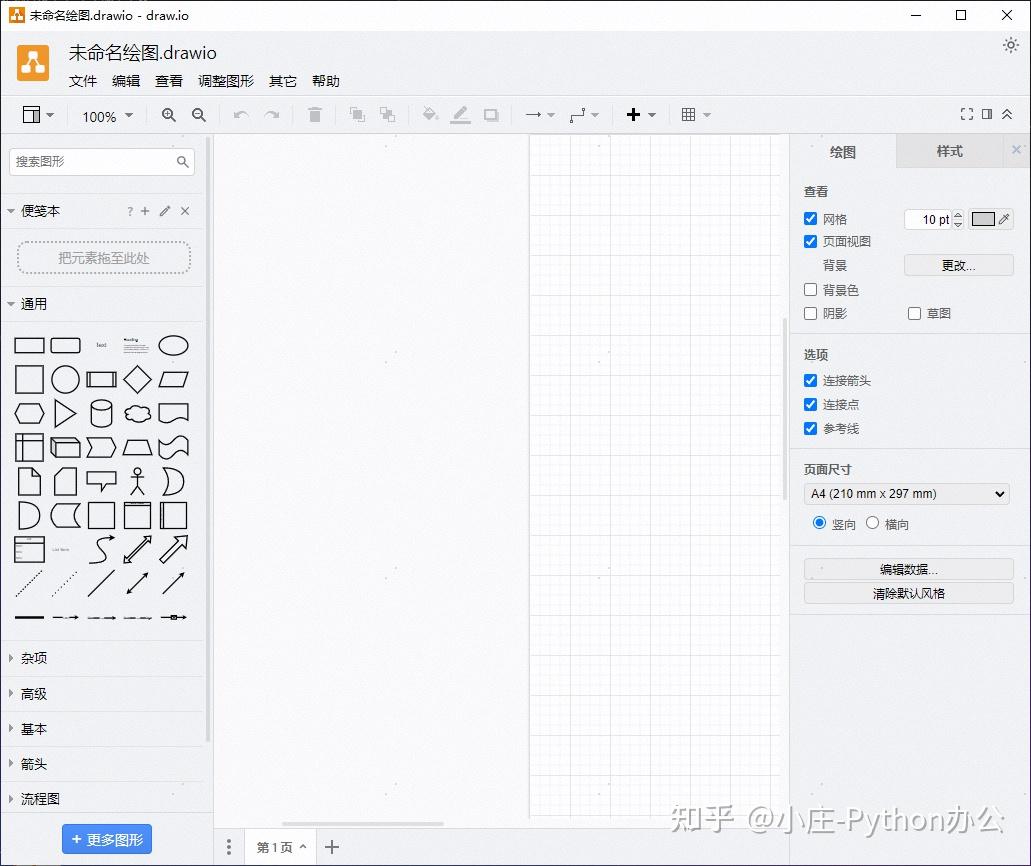The height and width of the screenshot is (866, 1031).
Task: Open the 编辑 menu
Action: click(x=126, y=81)
